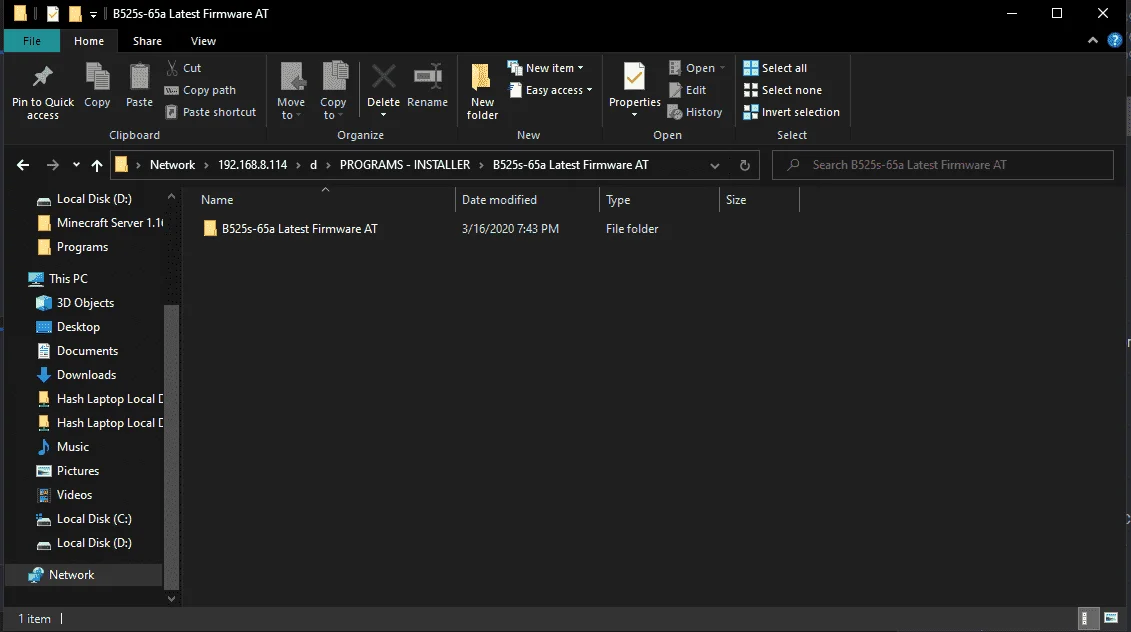This screenshot has width=1131, height=632.
Task: Switch to the View tab
Action: click(203, 41)
